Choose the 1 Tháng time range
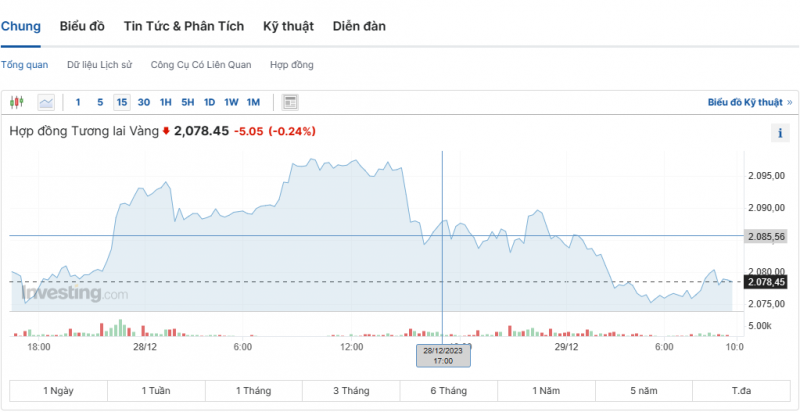 coord(253,390)
